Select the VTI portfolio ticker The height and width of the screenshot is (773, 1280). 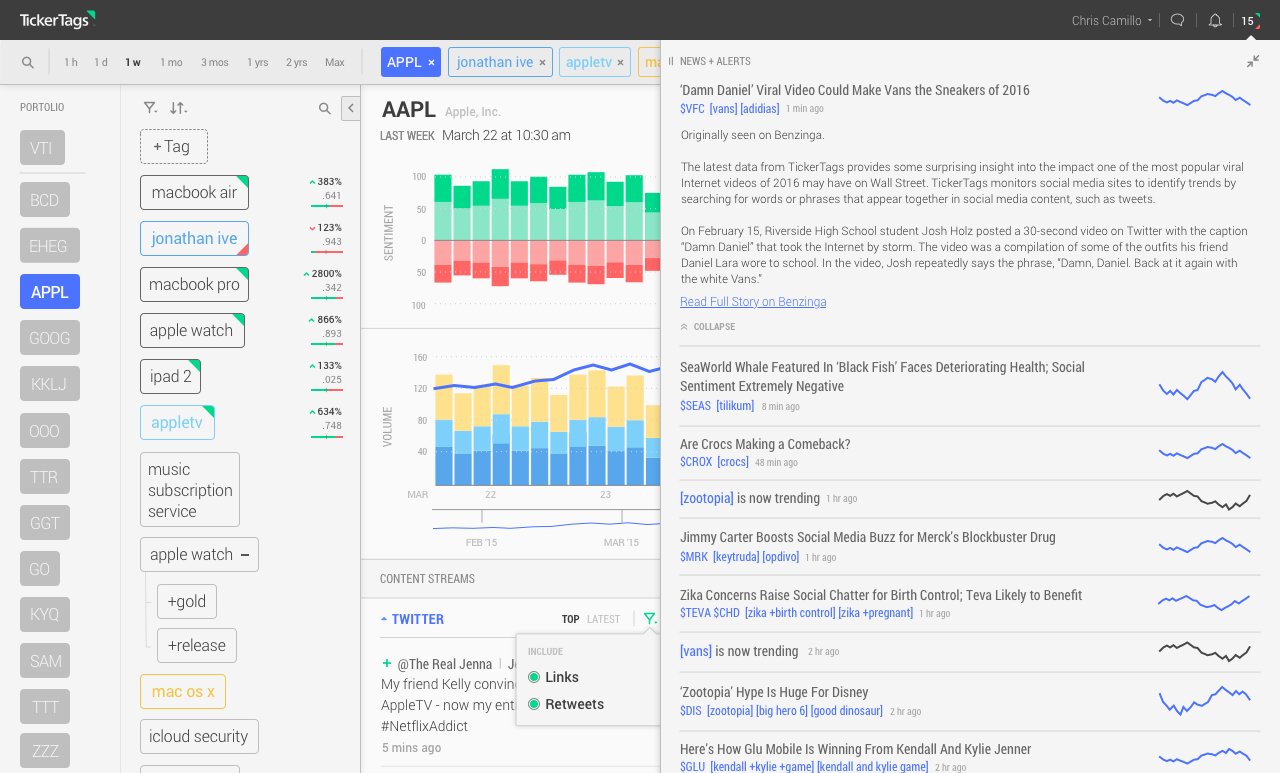click(42, 148)
